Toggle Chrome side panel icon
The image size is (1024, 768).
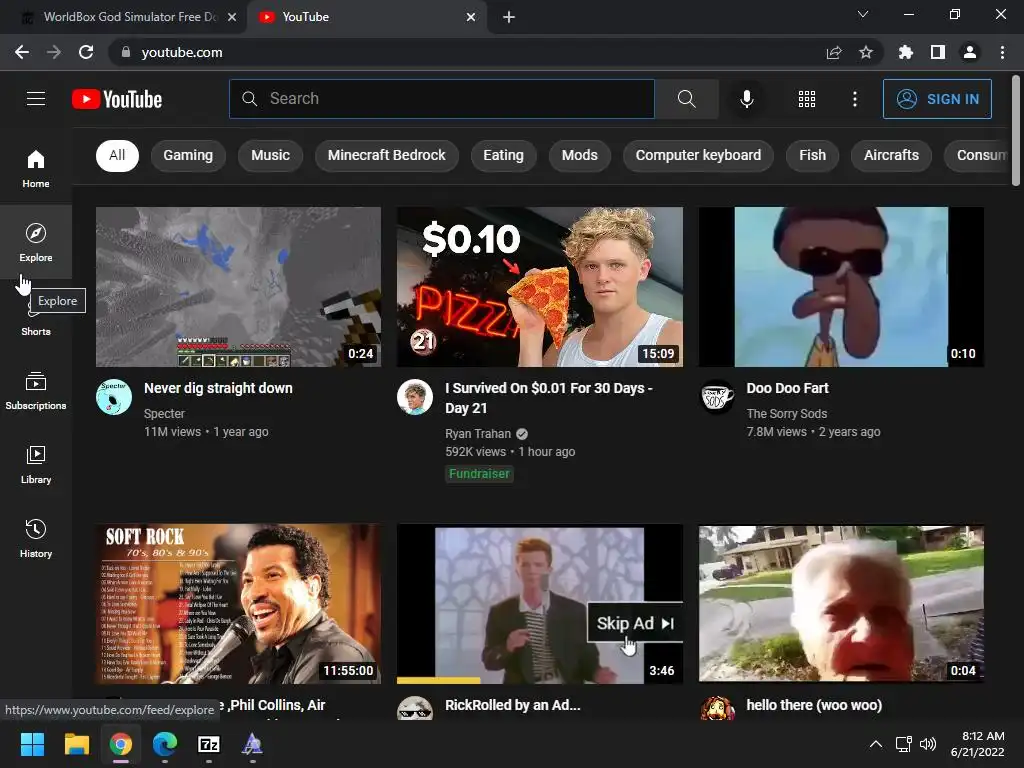tap(937, 52)
